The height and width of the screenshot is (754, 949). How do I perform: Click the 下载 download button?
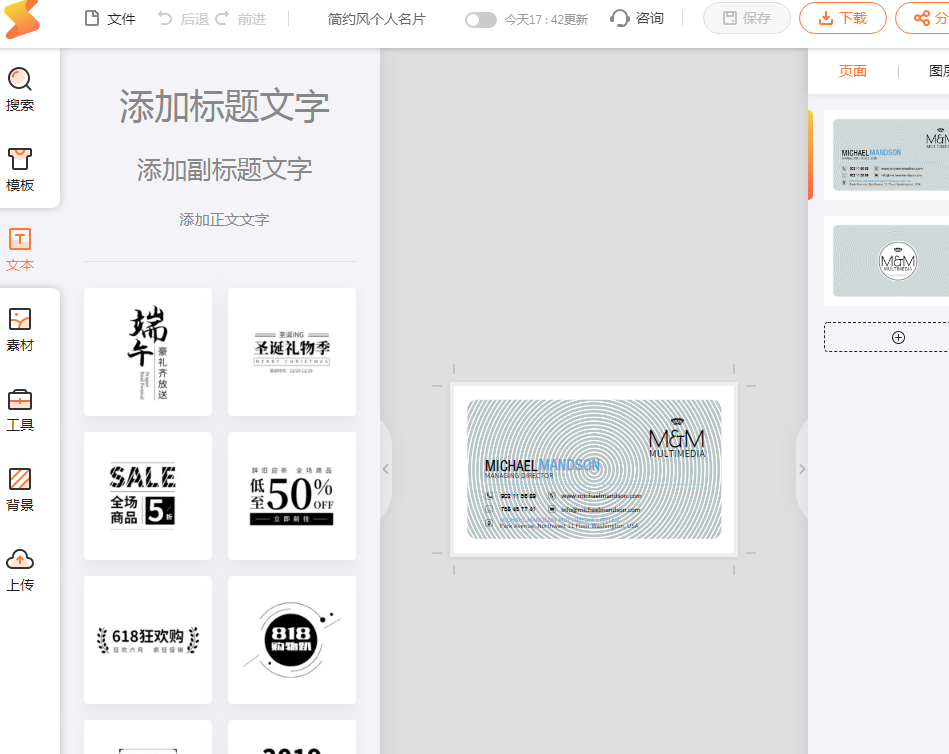tap(842, 18)
